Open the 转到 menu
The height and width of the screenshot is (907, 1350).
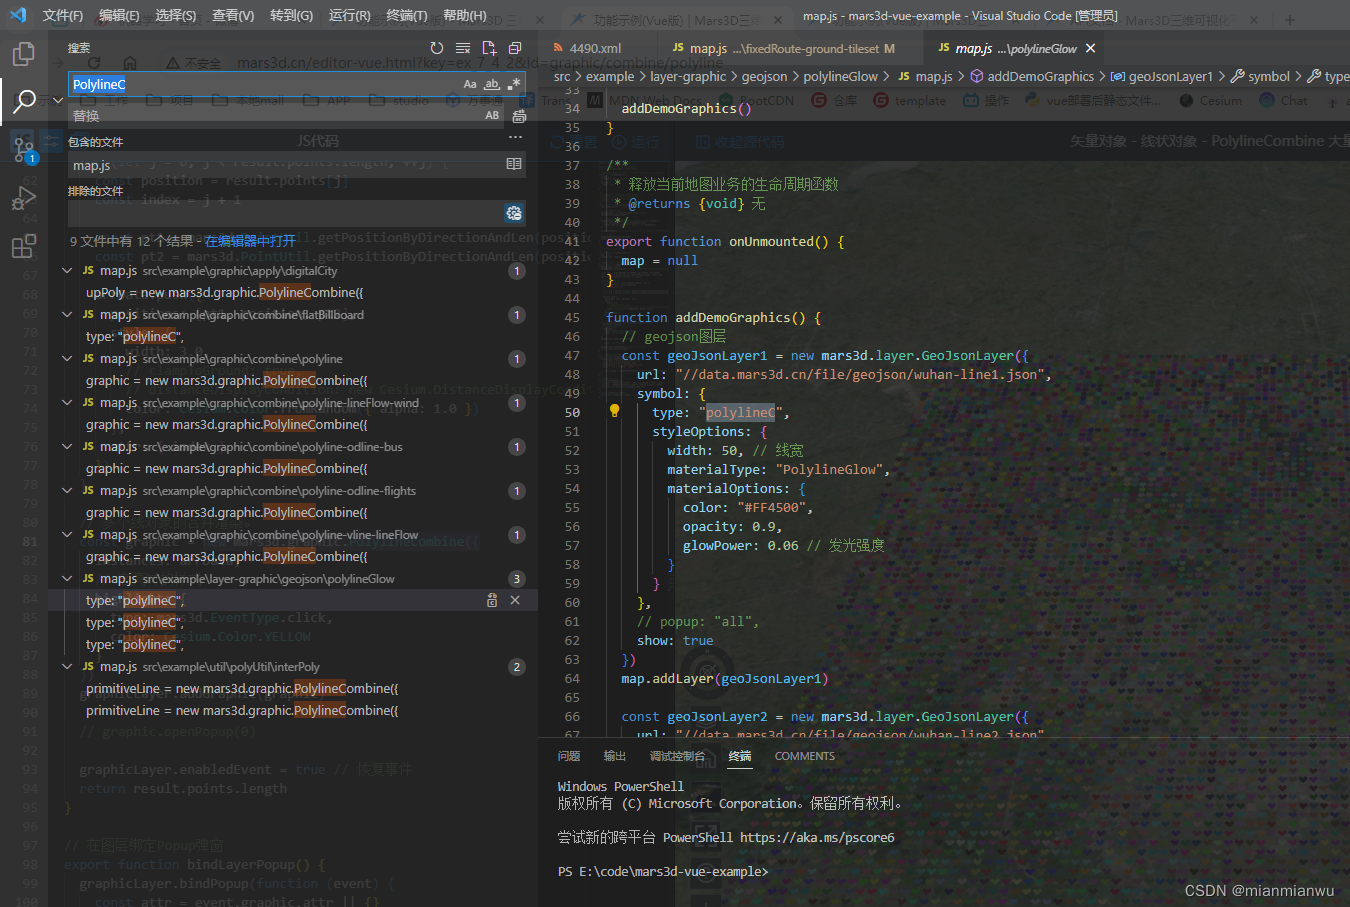click(290, 15)
